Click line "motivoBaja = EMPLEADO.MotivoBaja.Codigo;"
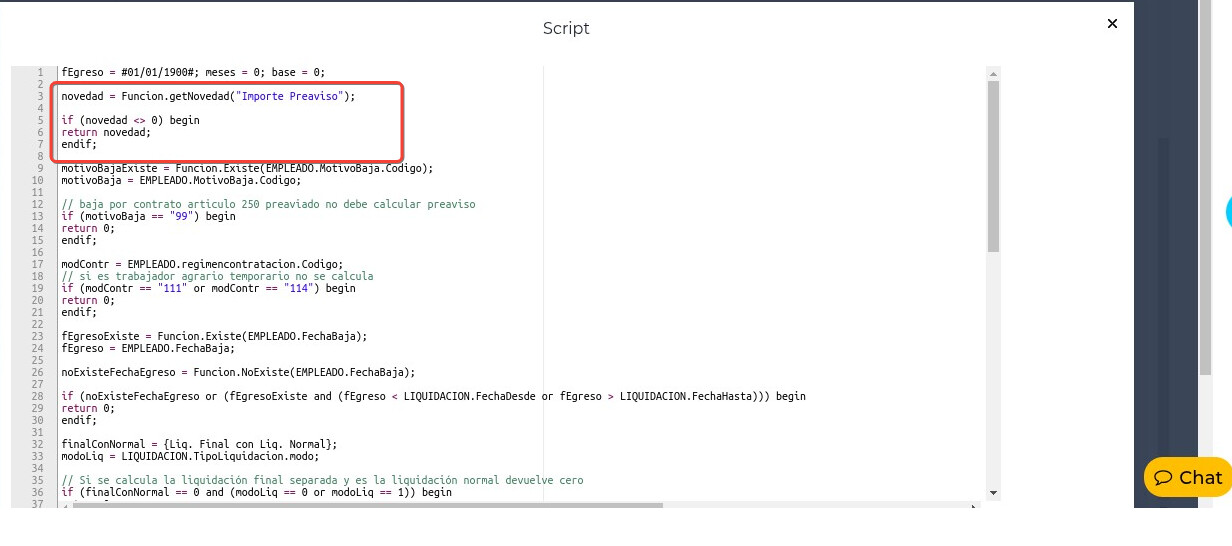The height and width of the screenshot is (546, 1232). pyautogui.click(x=181, y=180)
